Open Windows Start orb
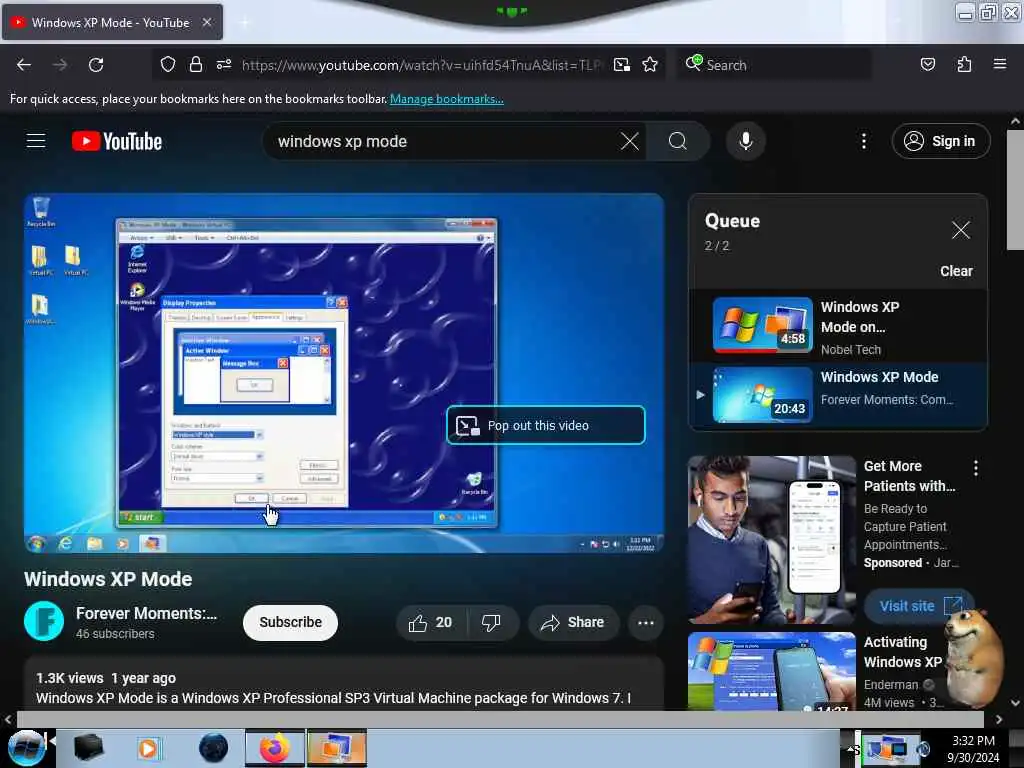 [25, 748]
